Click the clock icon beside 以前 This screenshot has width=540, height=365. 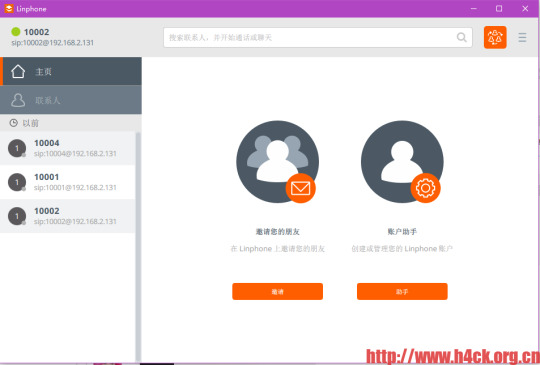13,123
